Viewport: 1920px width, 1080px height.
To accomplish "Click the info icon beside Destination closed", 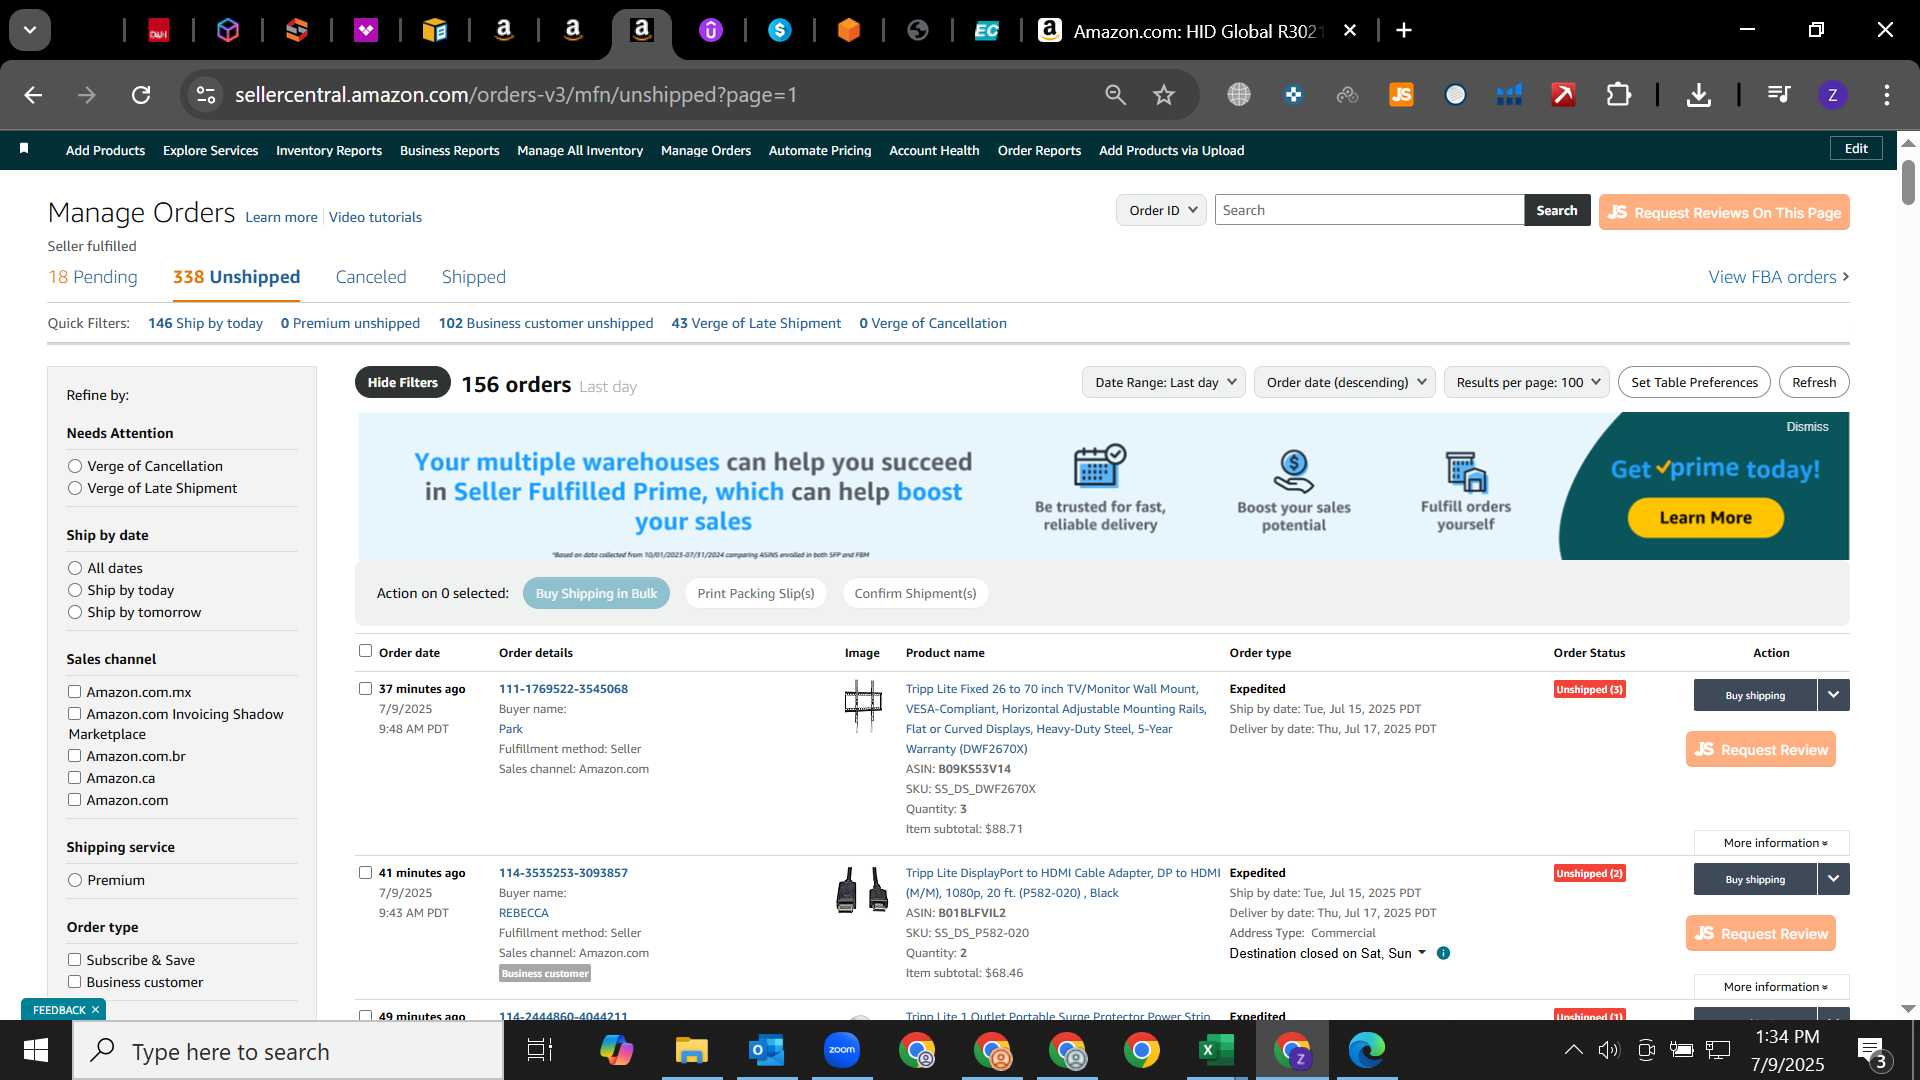I will [x=1443, y=953].
